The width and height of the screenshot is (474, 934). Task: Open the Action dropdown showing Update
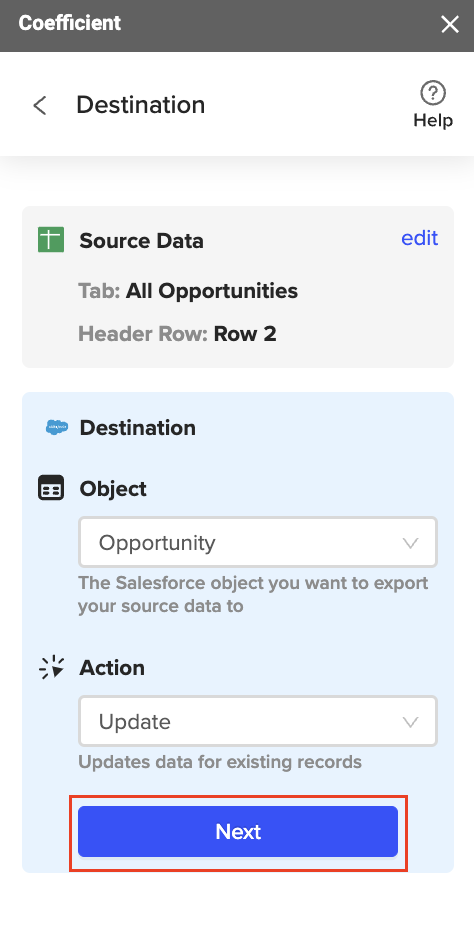258,721
